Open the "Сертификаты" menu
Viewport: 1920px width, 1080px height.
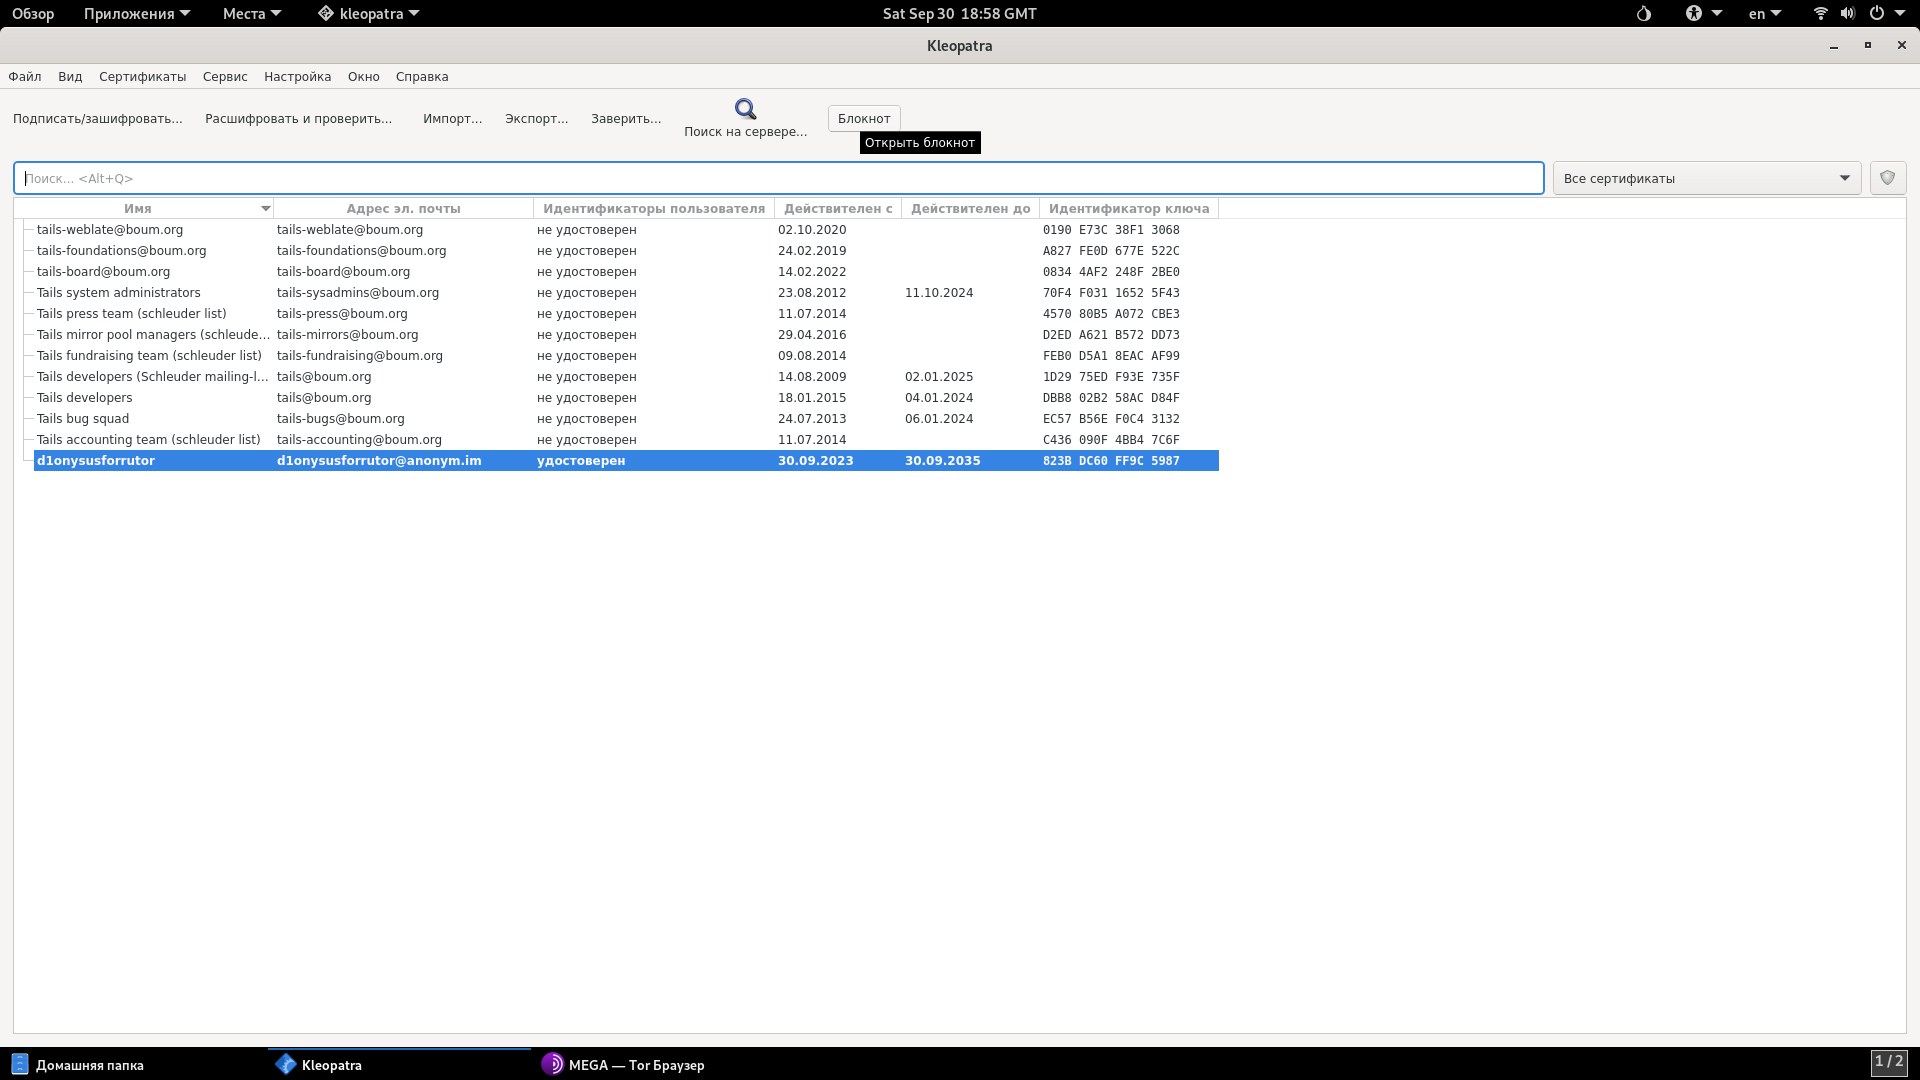click(142, 77)
